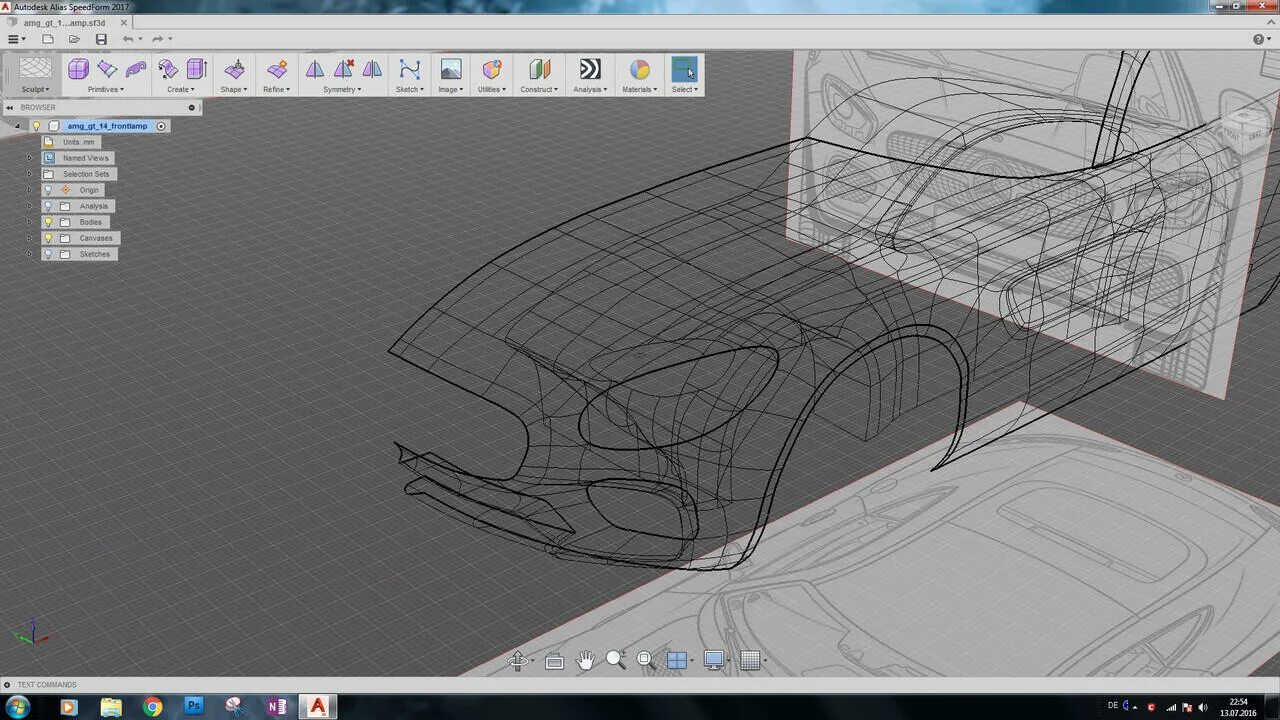Select the Units: mm row
Screen dimensions: 1280x720
click(70, 142)
